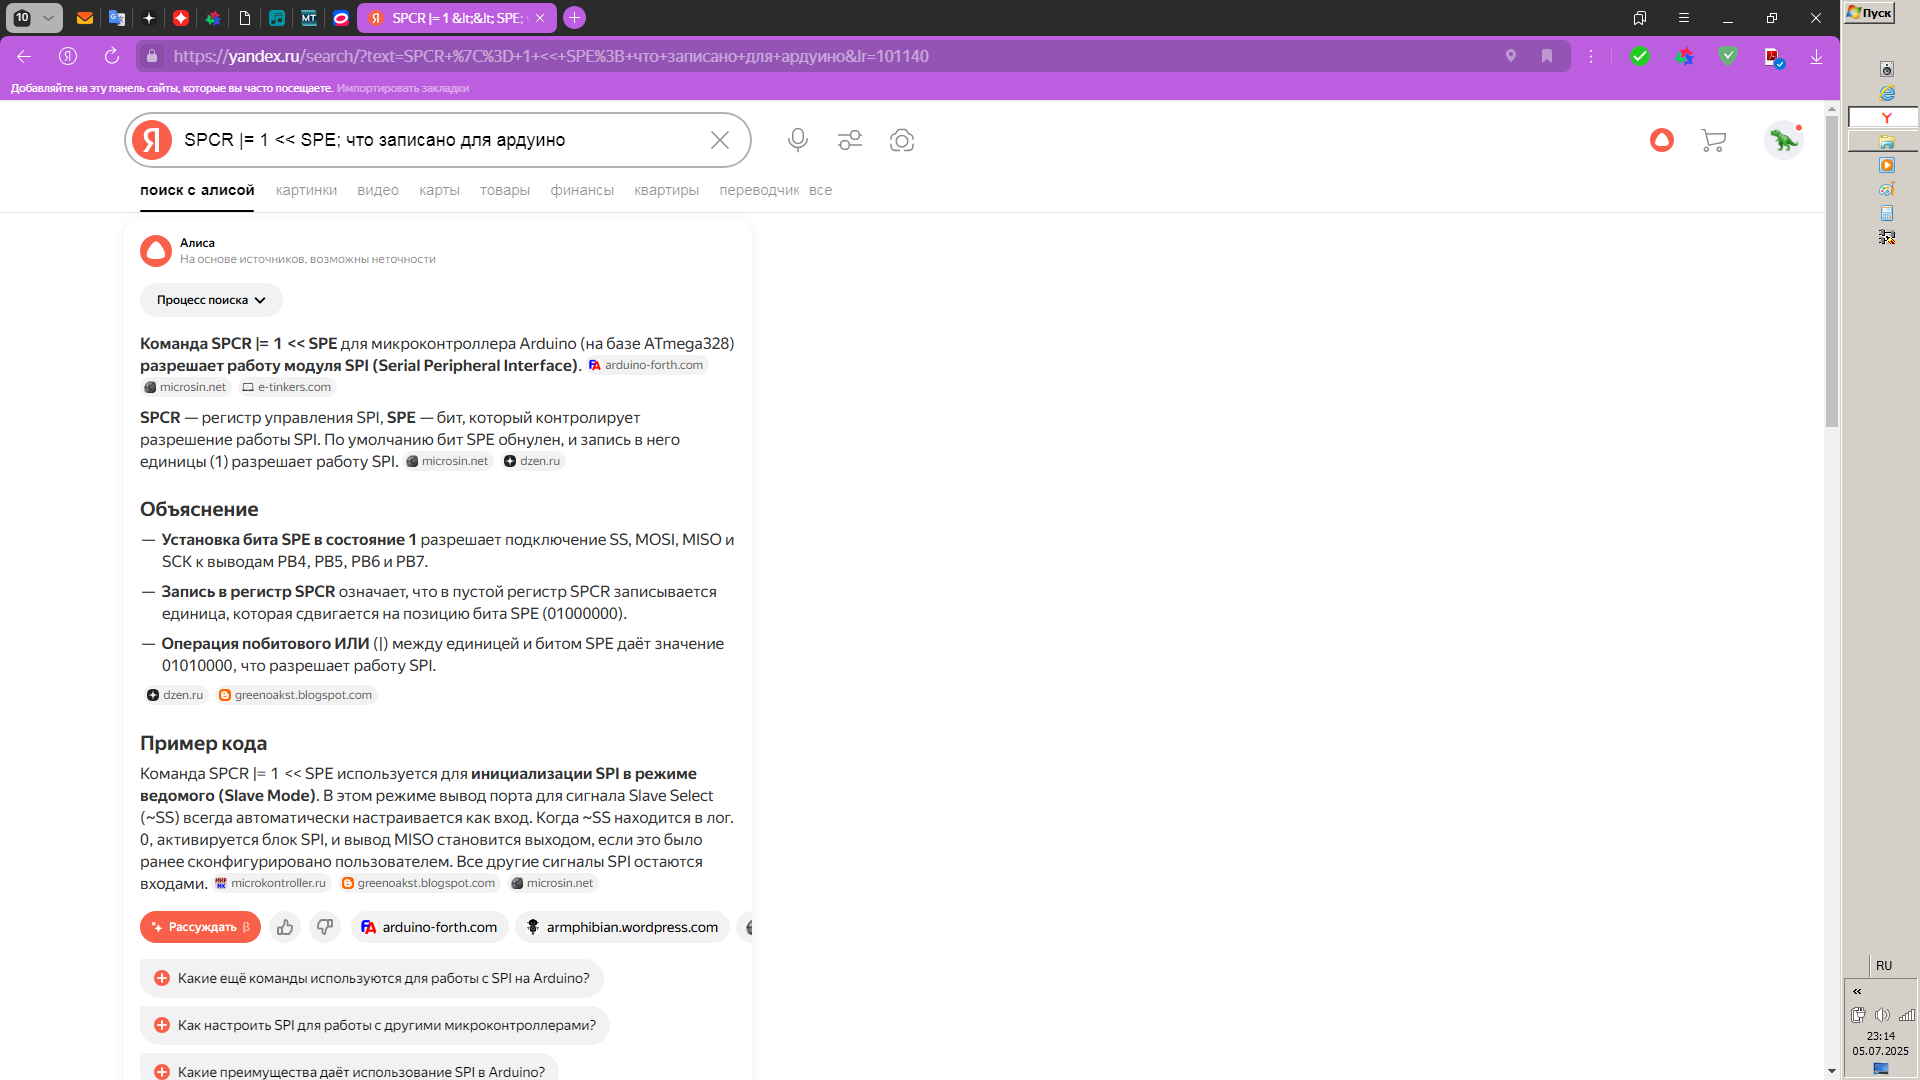This screenshot has height=1080, width=1920.
Task: Open Alice assistant red circle icon in header
Action: coord(1662,140)
